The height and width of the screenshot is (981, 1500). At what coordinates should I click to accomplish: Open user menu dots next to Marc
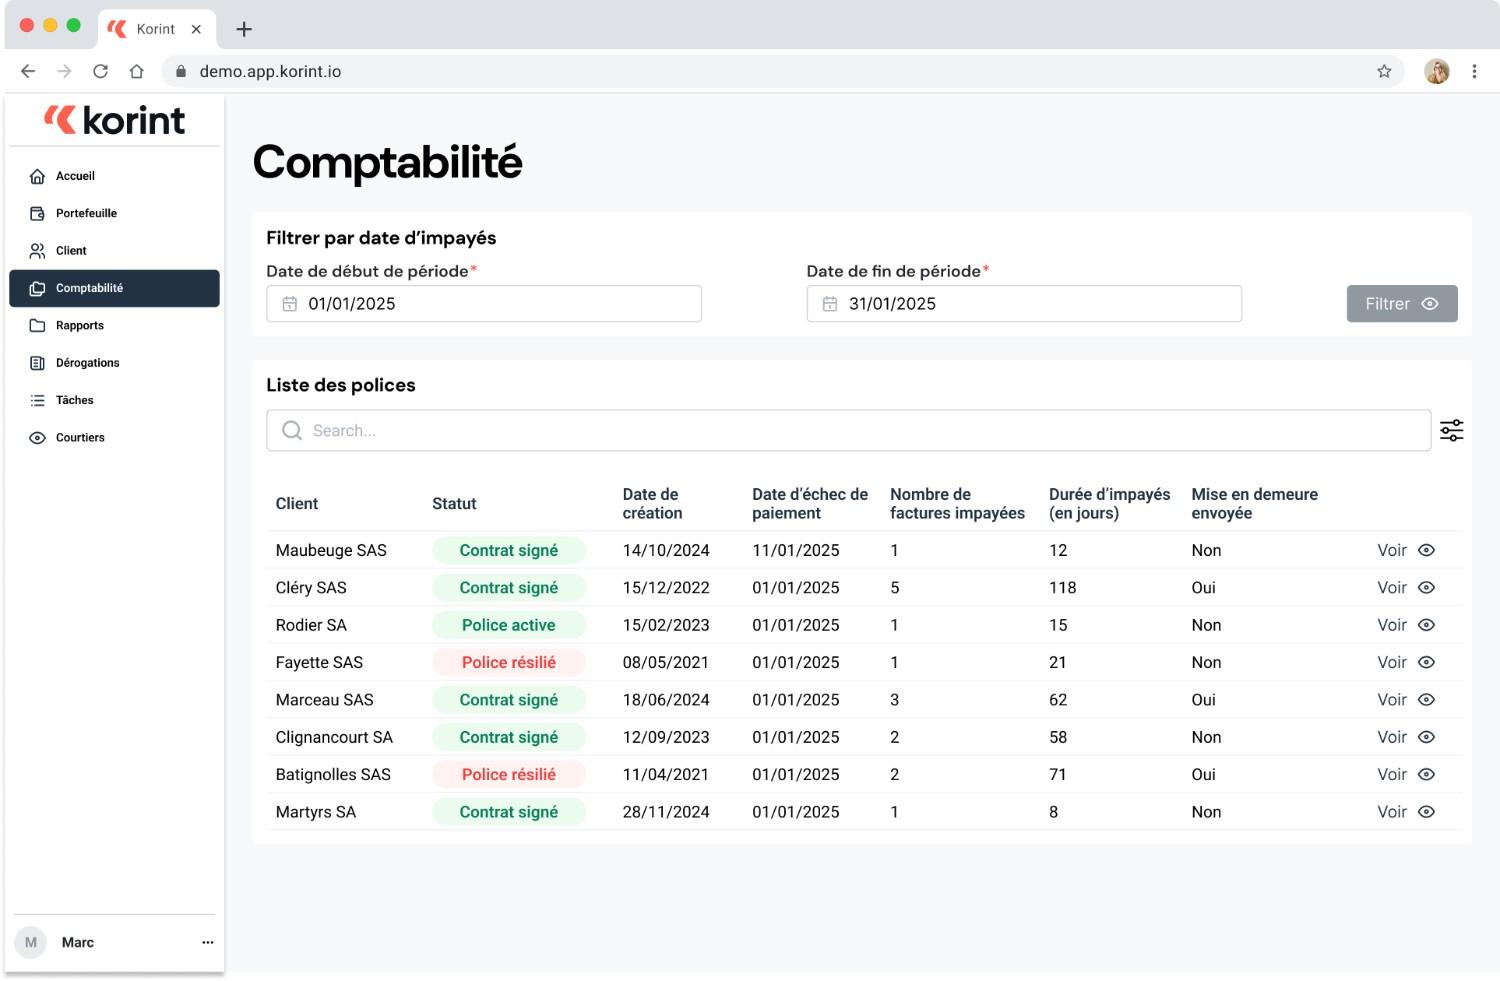click(x=208, y=942)
